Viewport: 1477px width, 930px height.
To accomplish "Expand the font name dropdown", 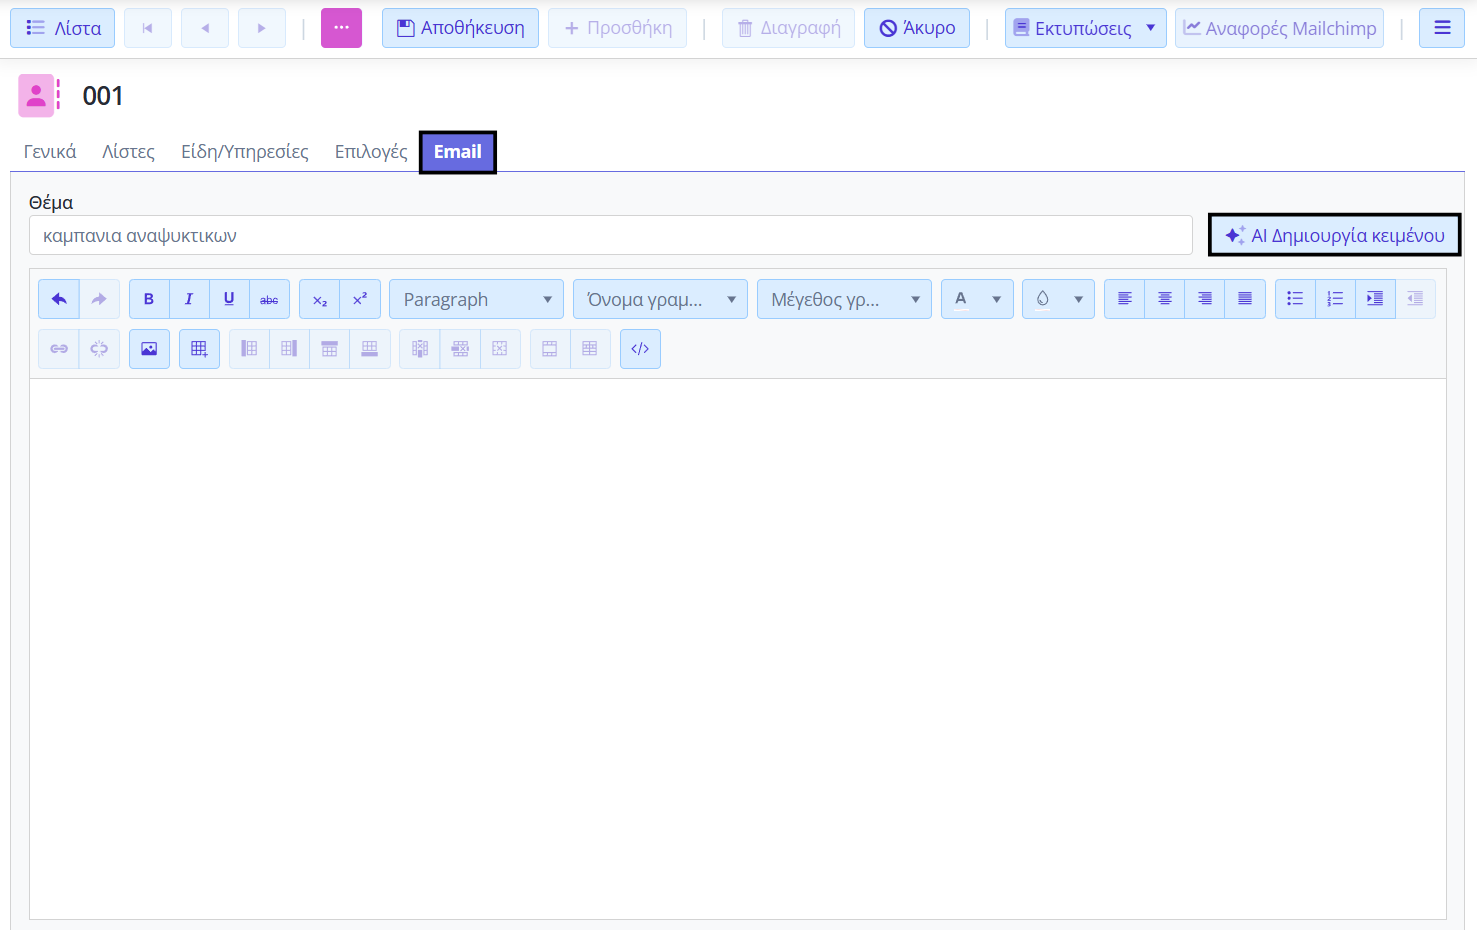I will 660,299.
